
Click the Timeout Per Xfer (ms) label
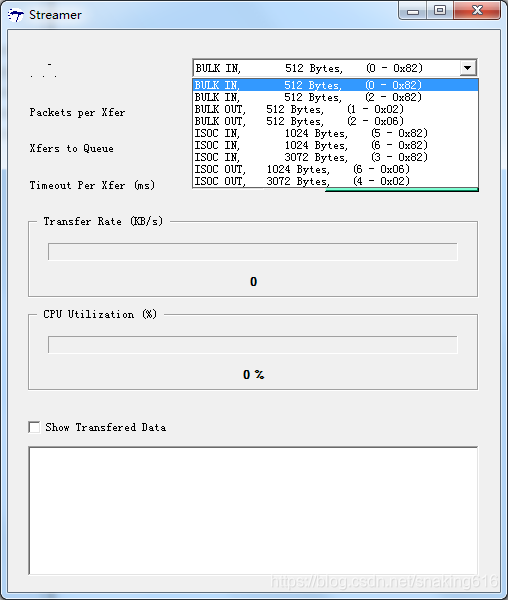[92, 185]
